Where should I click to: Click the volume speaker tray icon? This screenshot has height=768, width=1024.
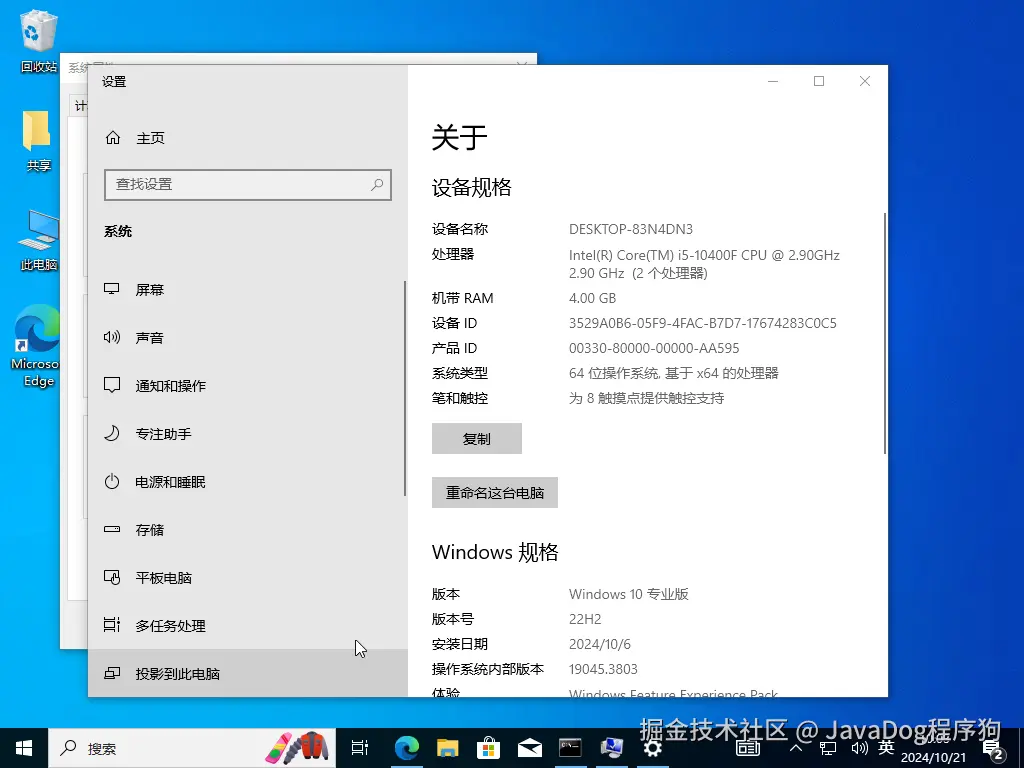click(x=859, y=748)
